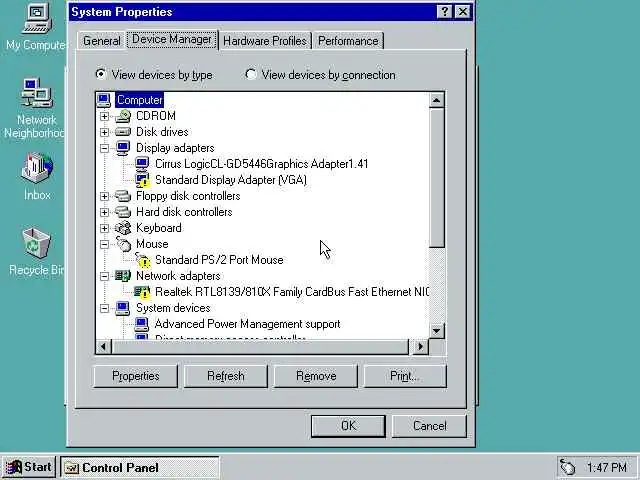Expand the Keyboard tree node
Viewport: 640px width, 480px height.
(x=104, y=228)
